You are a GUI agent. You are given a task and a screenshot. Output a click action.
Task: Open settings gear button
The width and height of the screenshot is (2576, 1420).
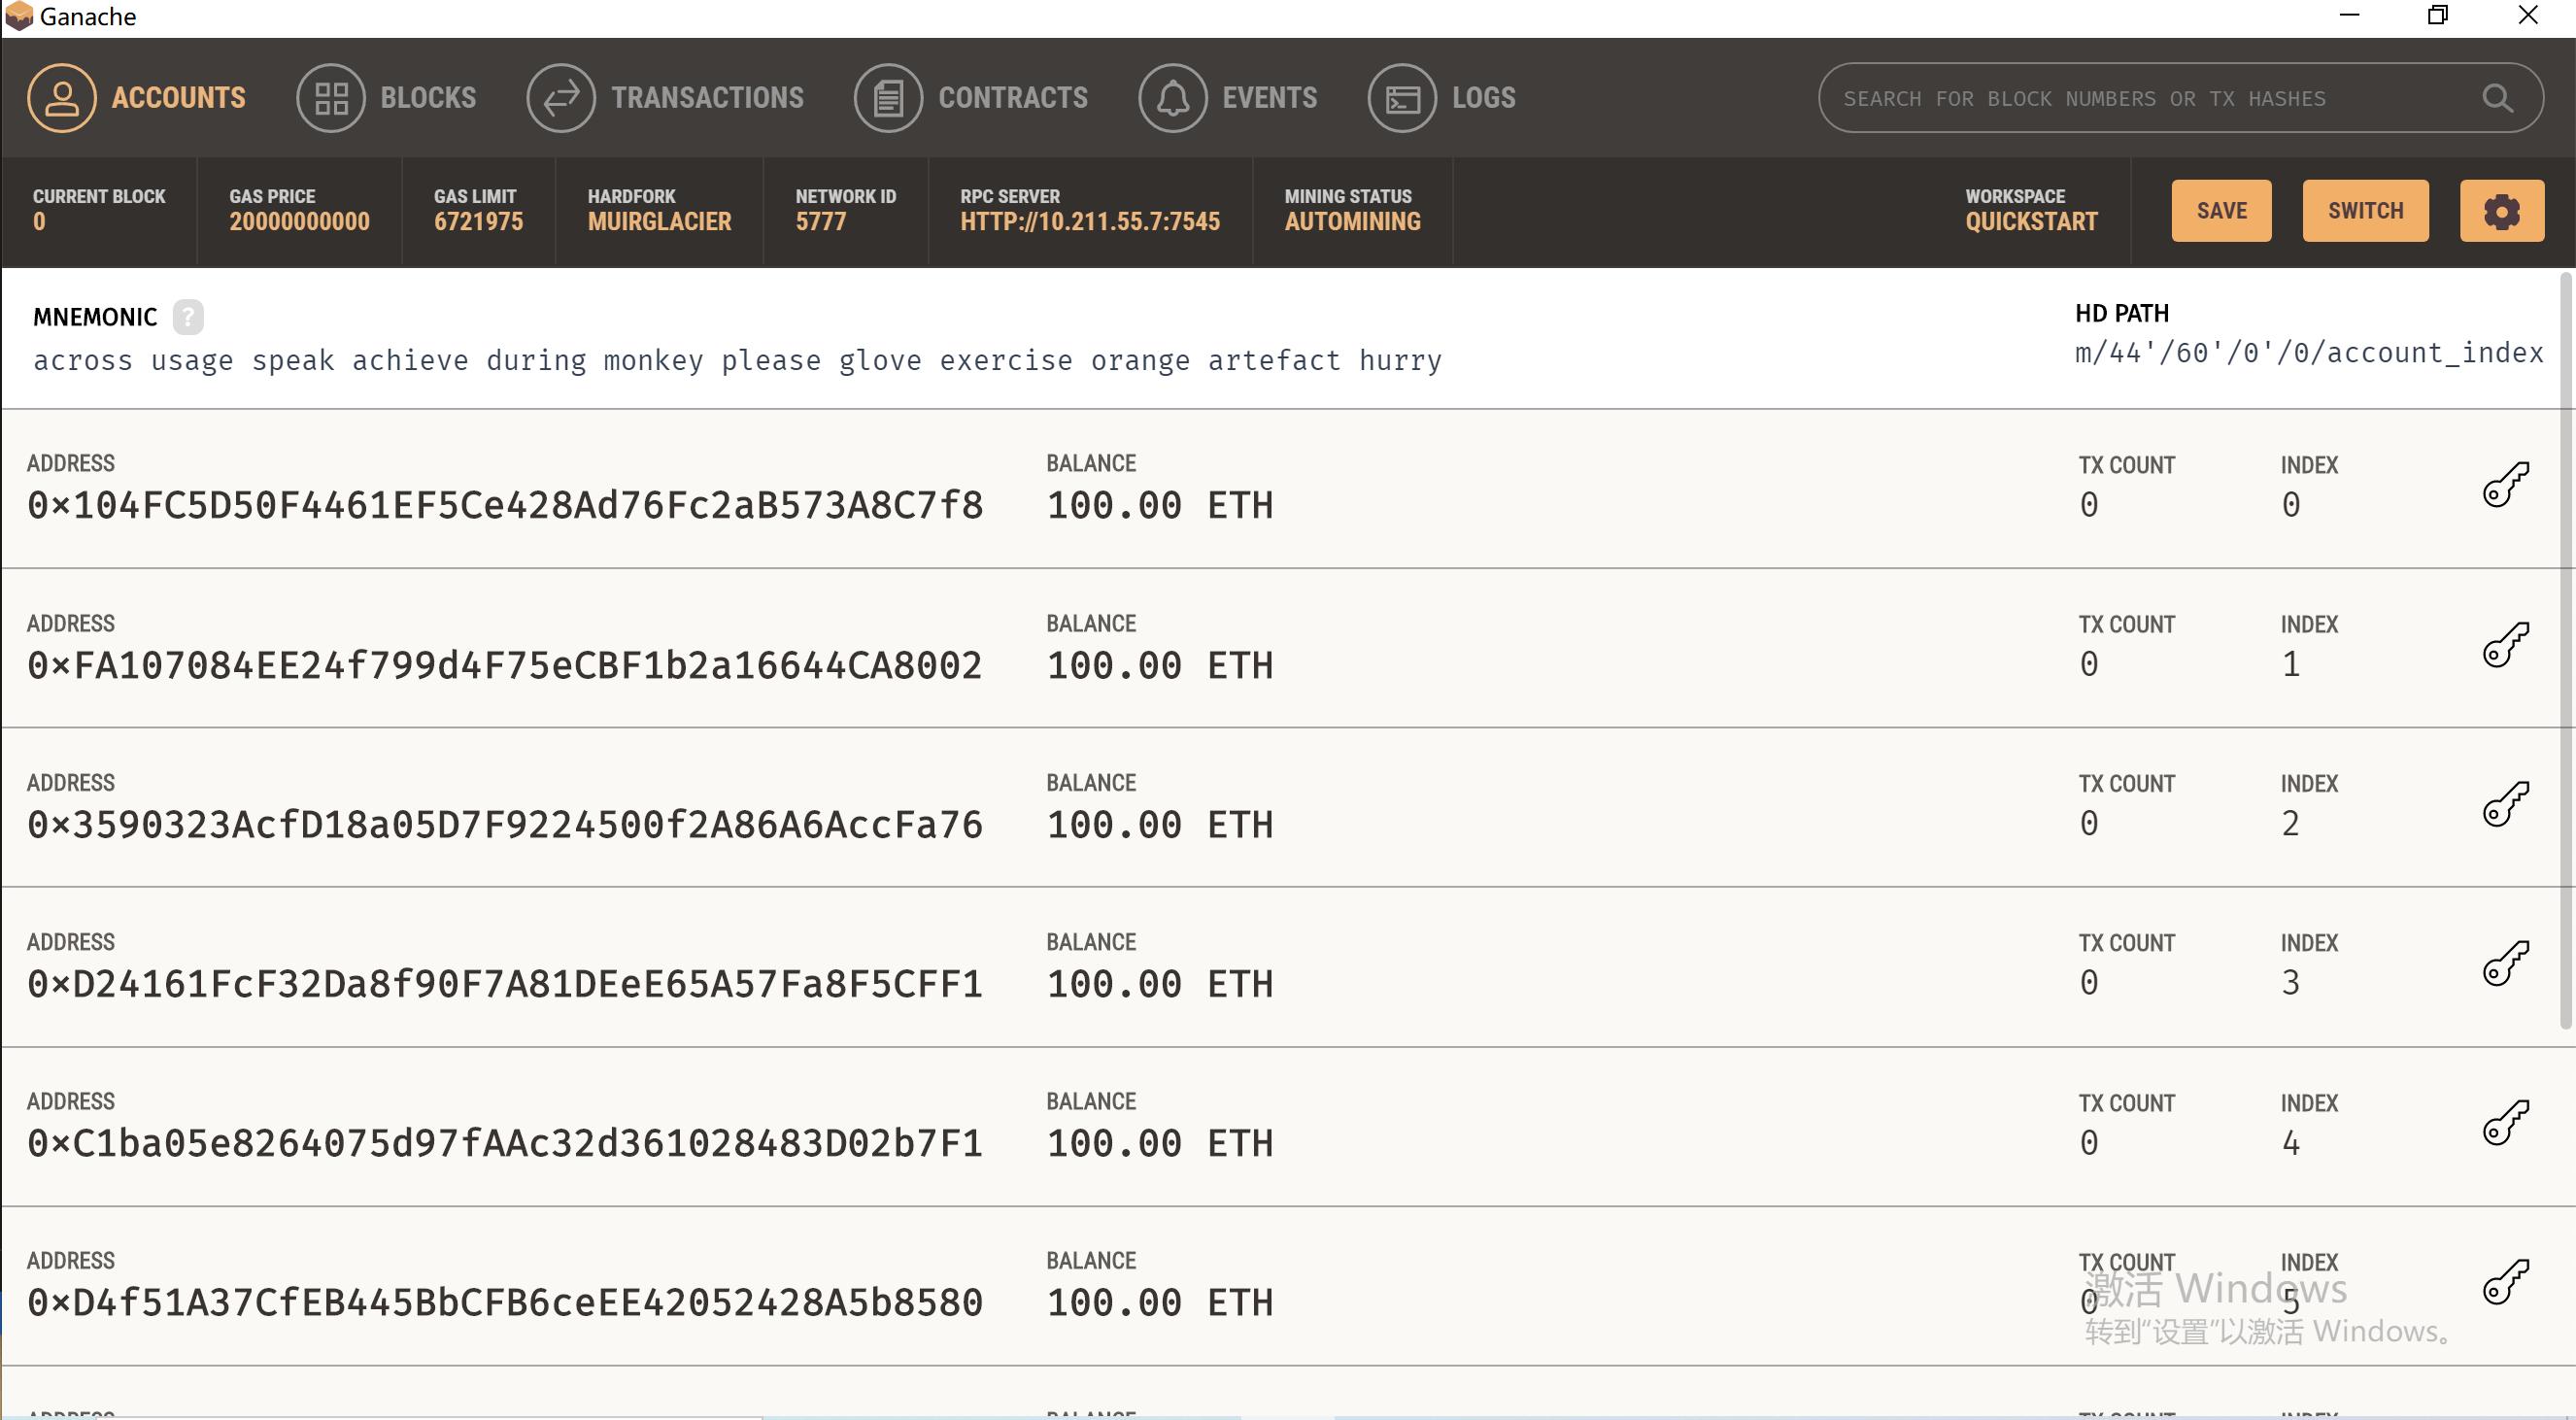[x=2501, y=211]
